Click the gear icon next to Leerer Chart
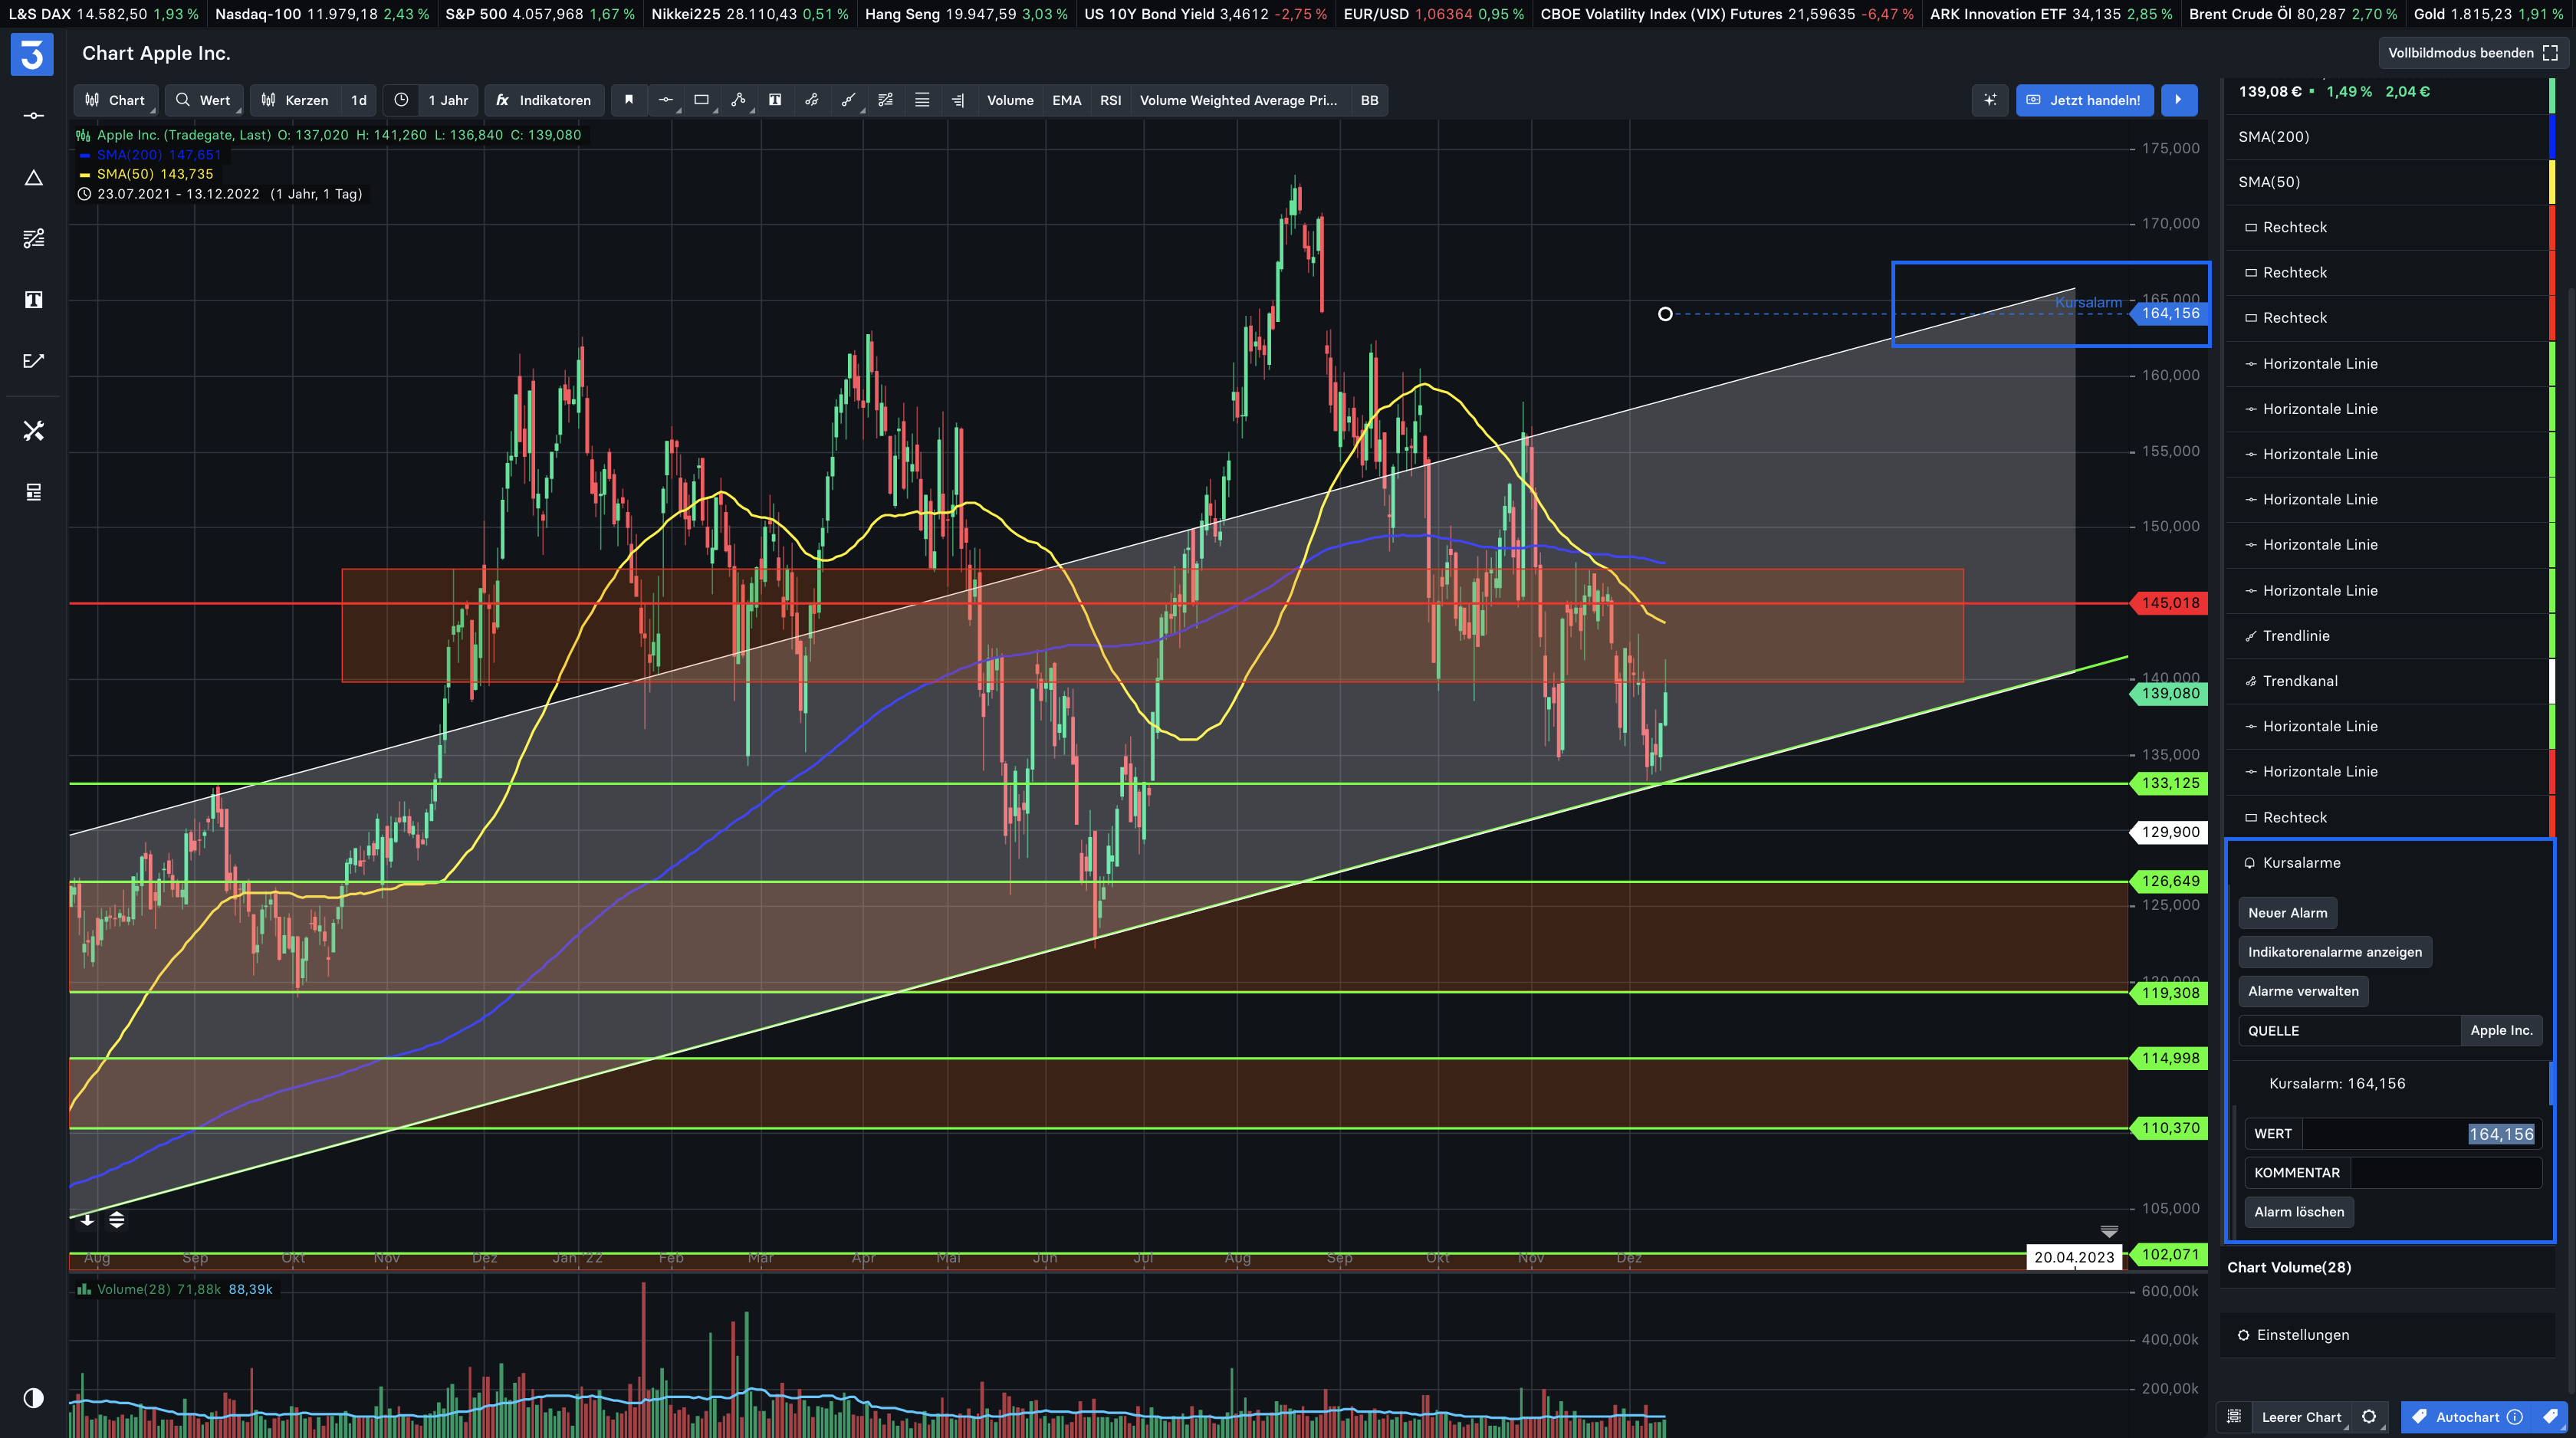Screen dimensions: 2576x1438 pyautogui.click(x=2369, y=1417)
